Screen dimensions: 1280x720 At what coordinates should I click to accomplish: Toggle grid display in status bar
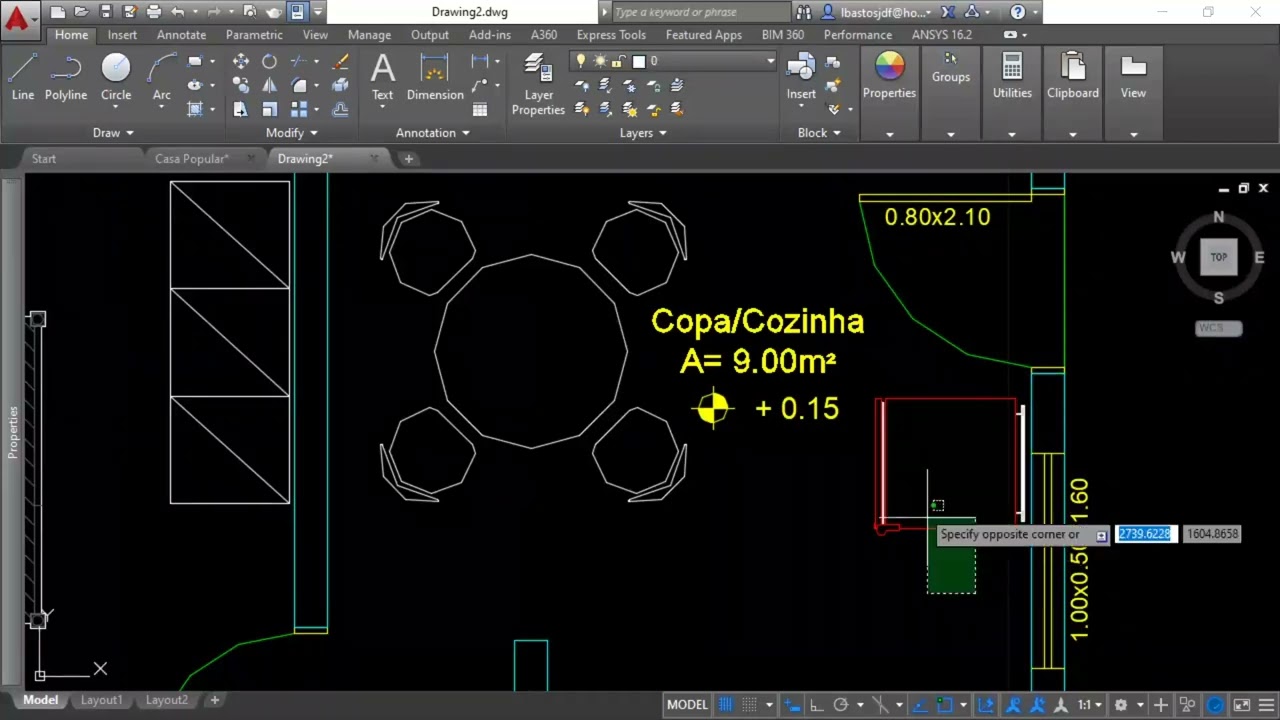click(x=726, y=705)
